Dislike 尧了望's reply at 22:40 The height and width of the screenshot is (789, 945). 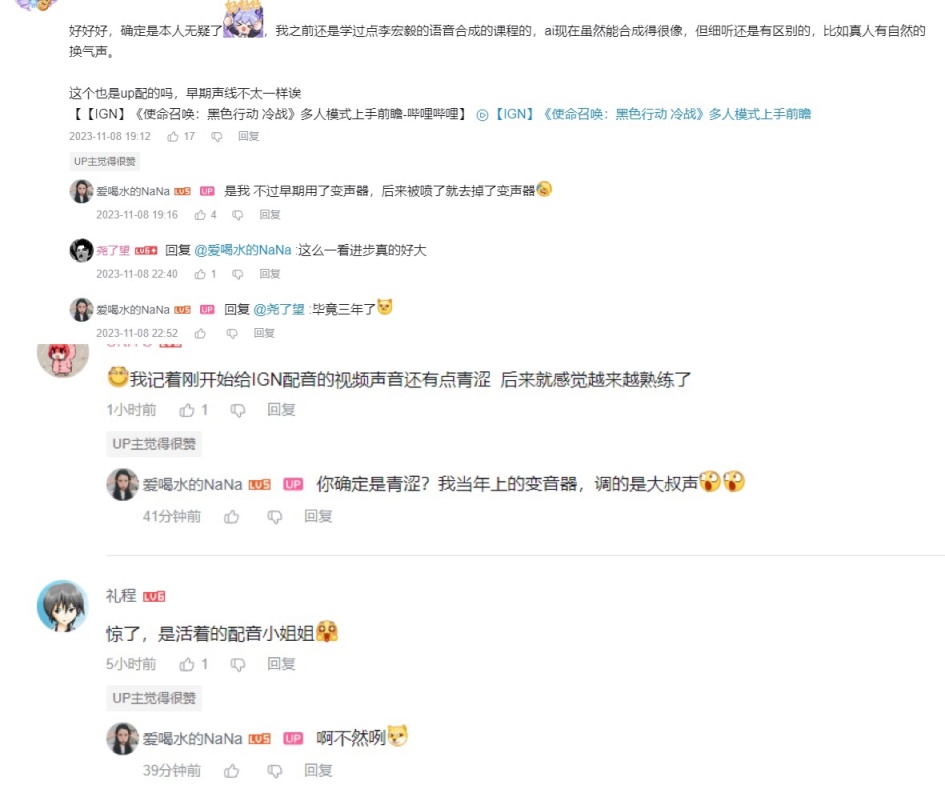click(237, 274)
